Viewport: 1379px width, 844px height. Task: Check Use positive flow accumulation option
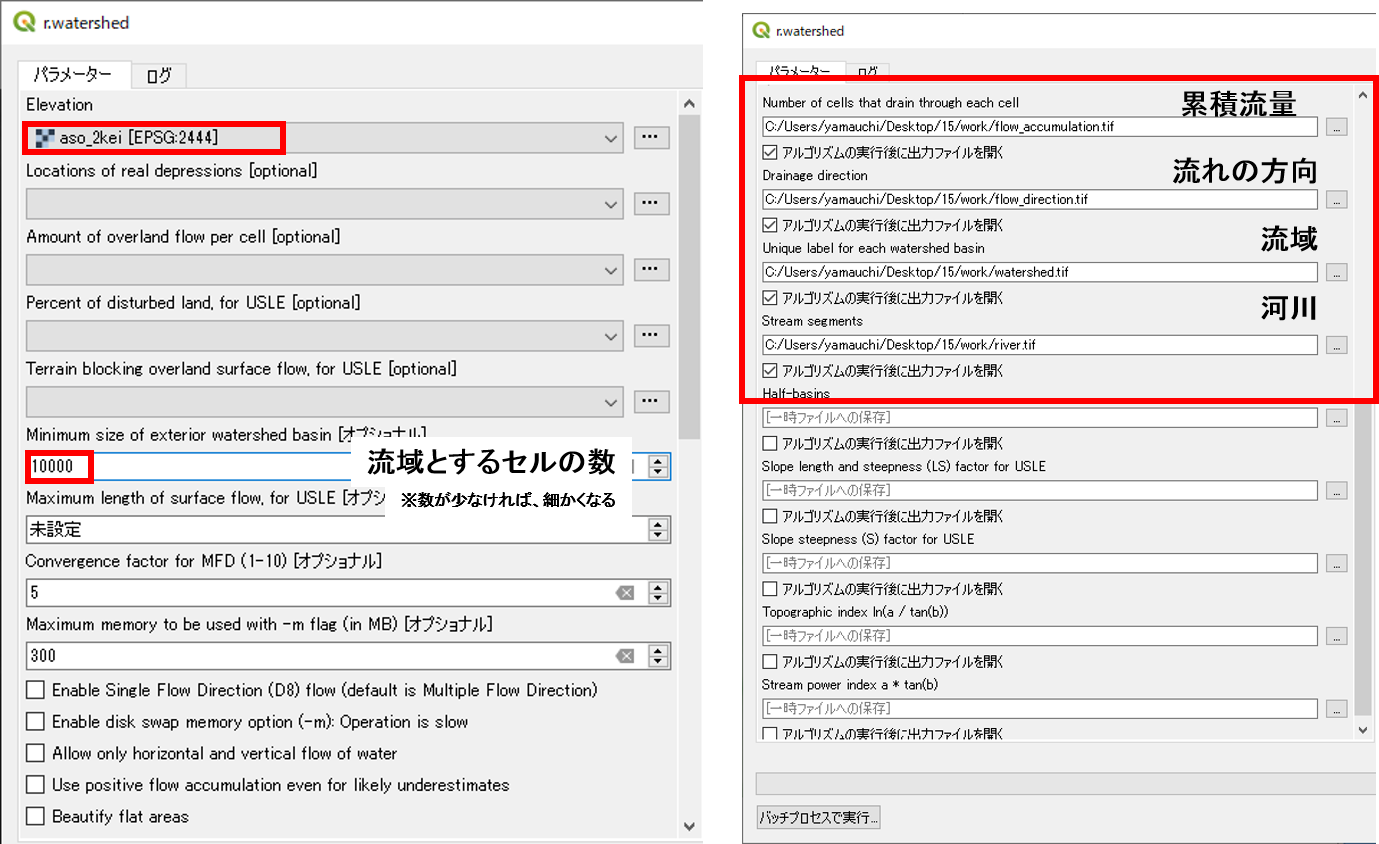click(35, 785)
